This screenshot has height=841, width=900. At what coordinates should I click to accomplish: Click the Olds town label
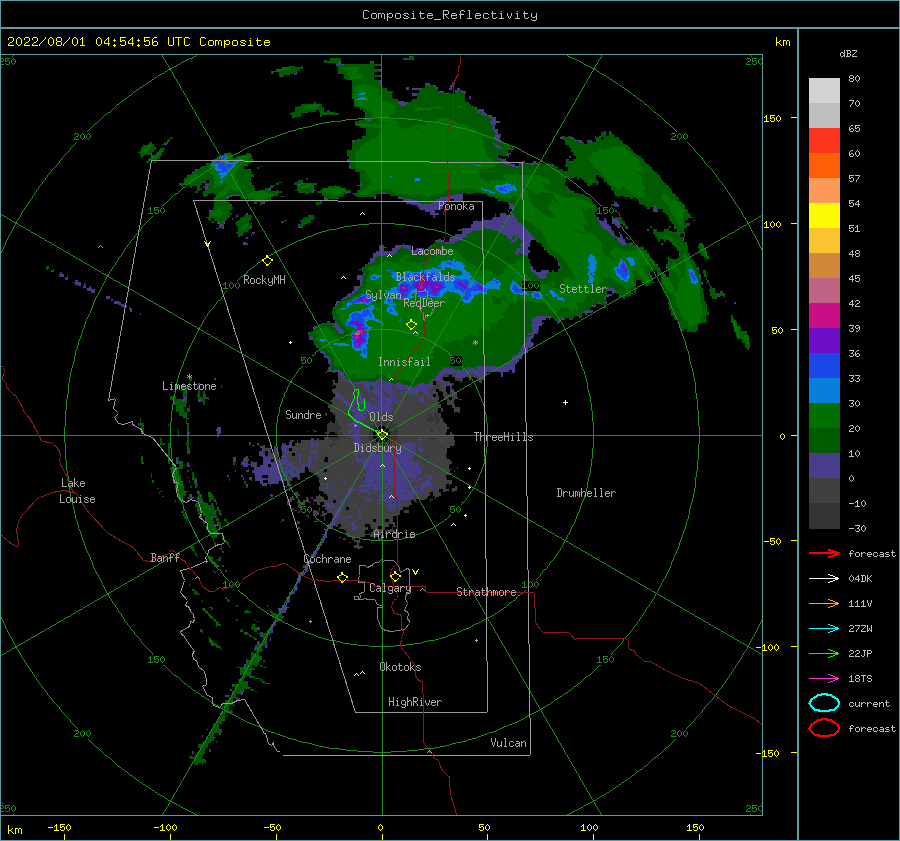(x=381, y=417)
